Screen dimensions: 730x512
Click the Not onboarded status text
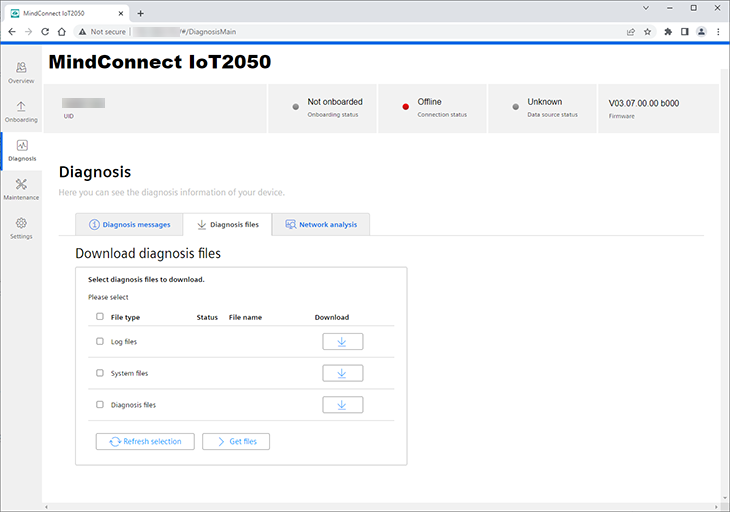point(335,101)
